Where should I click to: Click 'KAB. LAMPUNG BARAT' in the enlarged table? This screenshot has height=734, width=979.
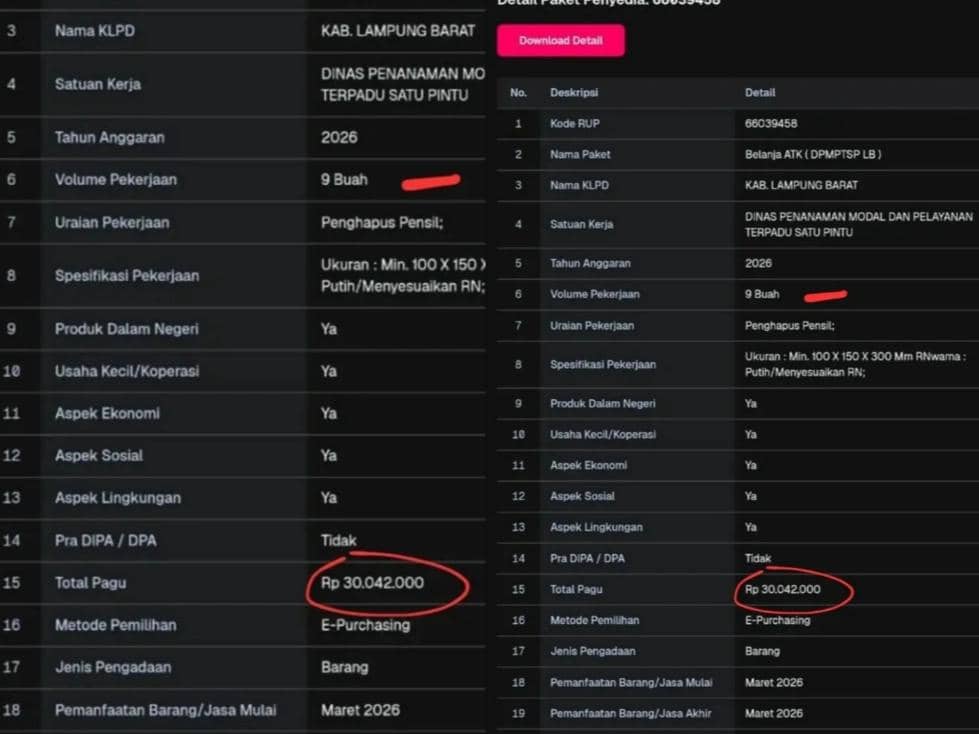click(398, 31)
